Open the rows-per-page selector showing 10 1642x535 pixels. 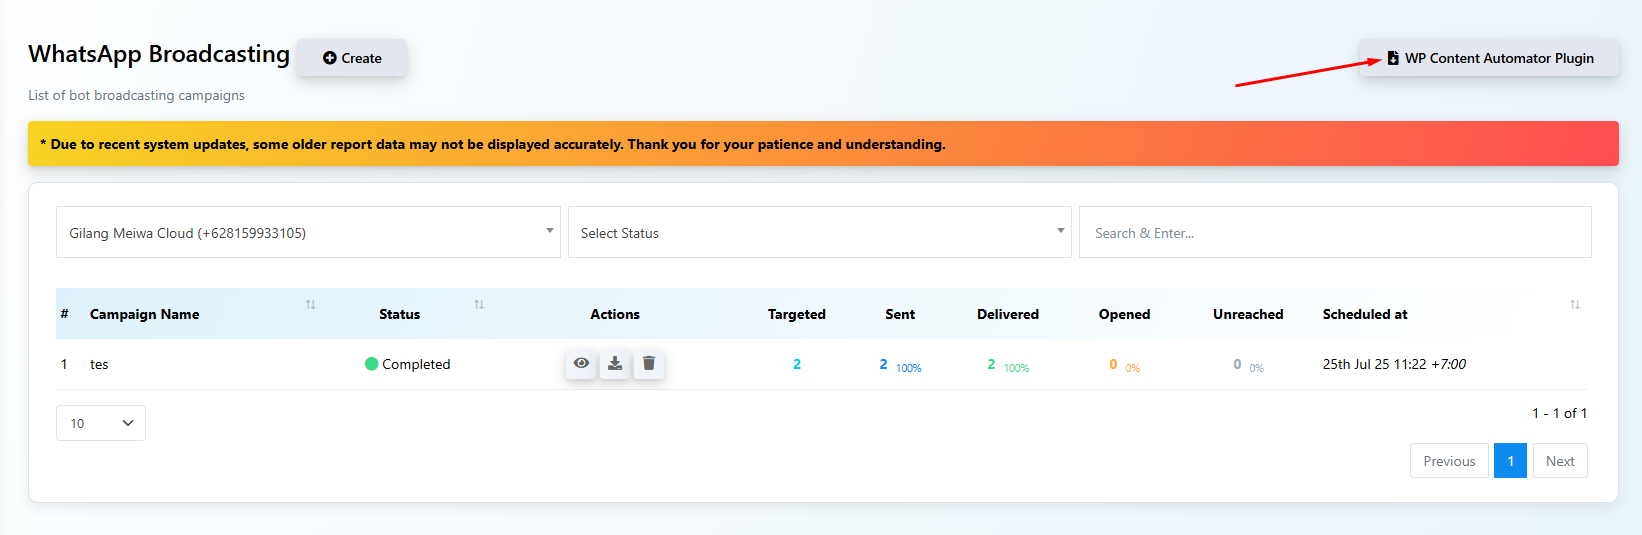coord(101,423)
